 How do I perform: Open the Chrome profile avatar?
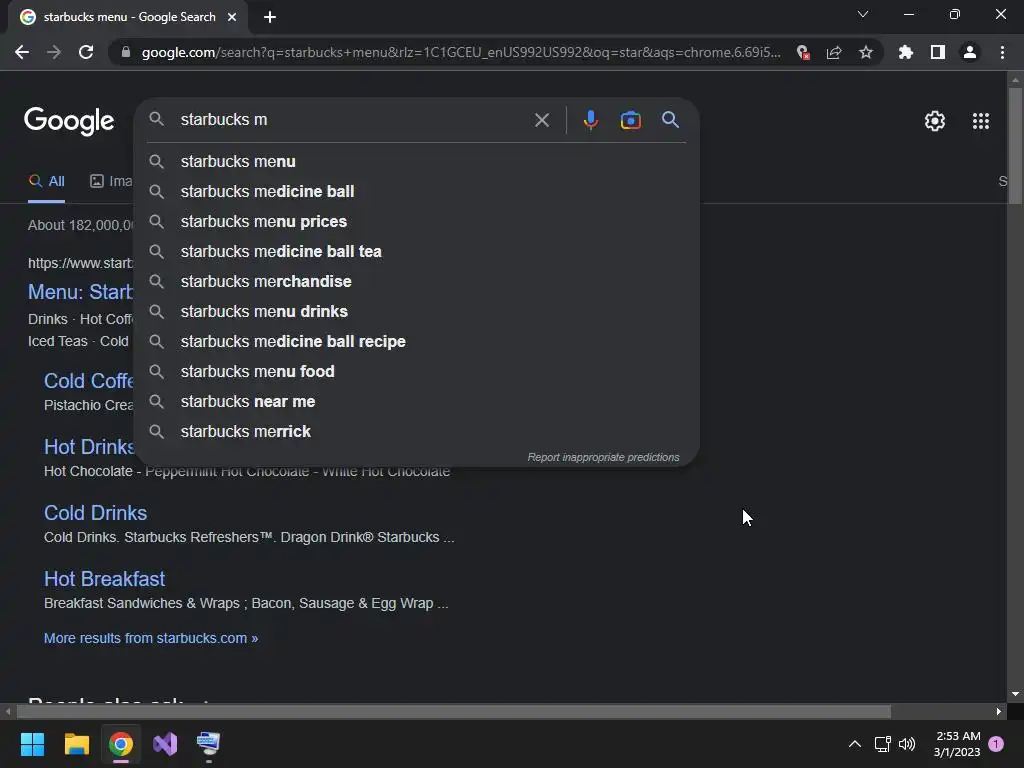point(970,52)
